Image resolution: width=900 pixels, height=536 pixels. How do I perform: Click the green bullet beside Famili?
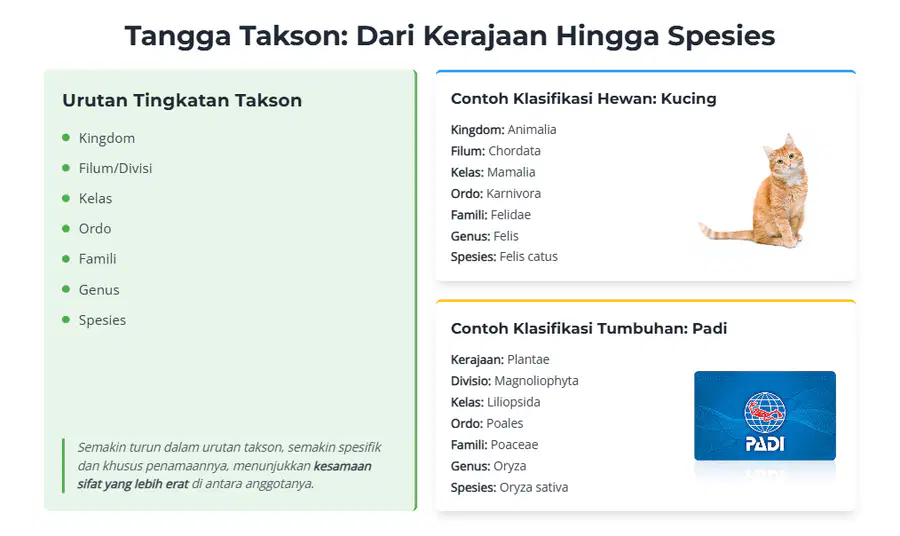point(66,259)
